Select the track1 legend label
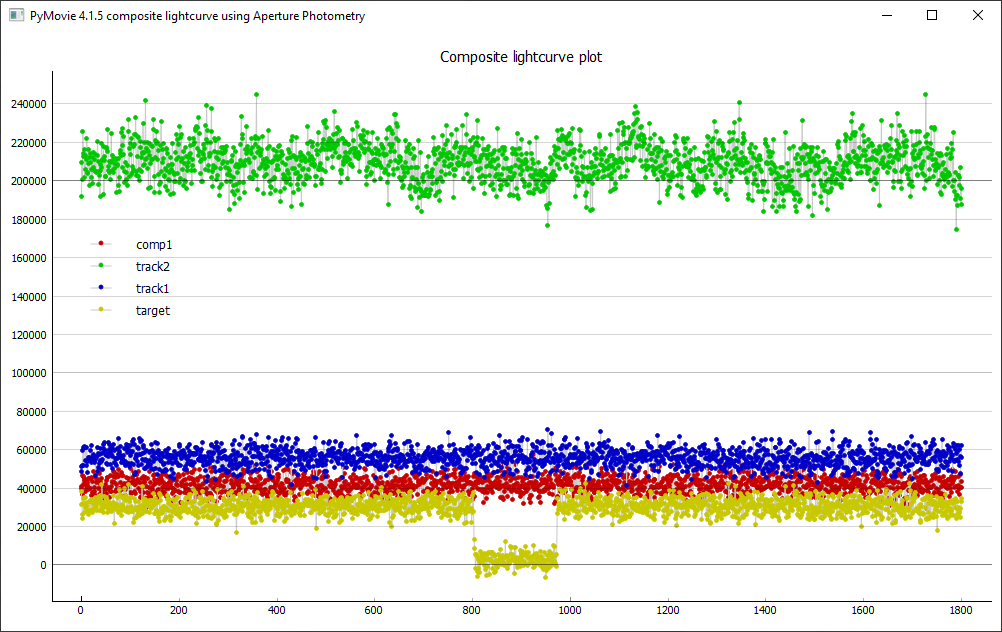 154,288
